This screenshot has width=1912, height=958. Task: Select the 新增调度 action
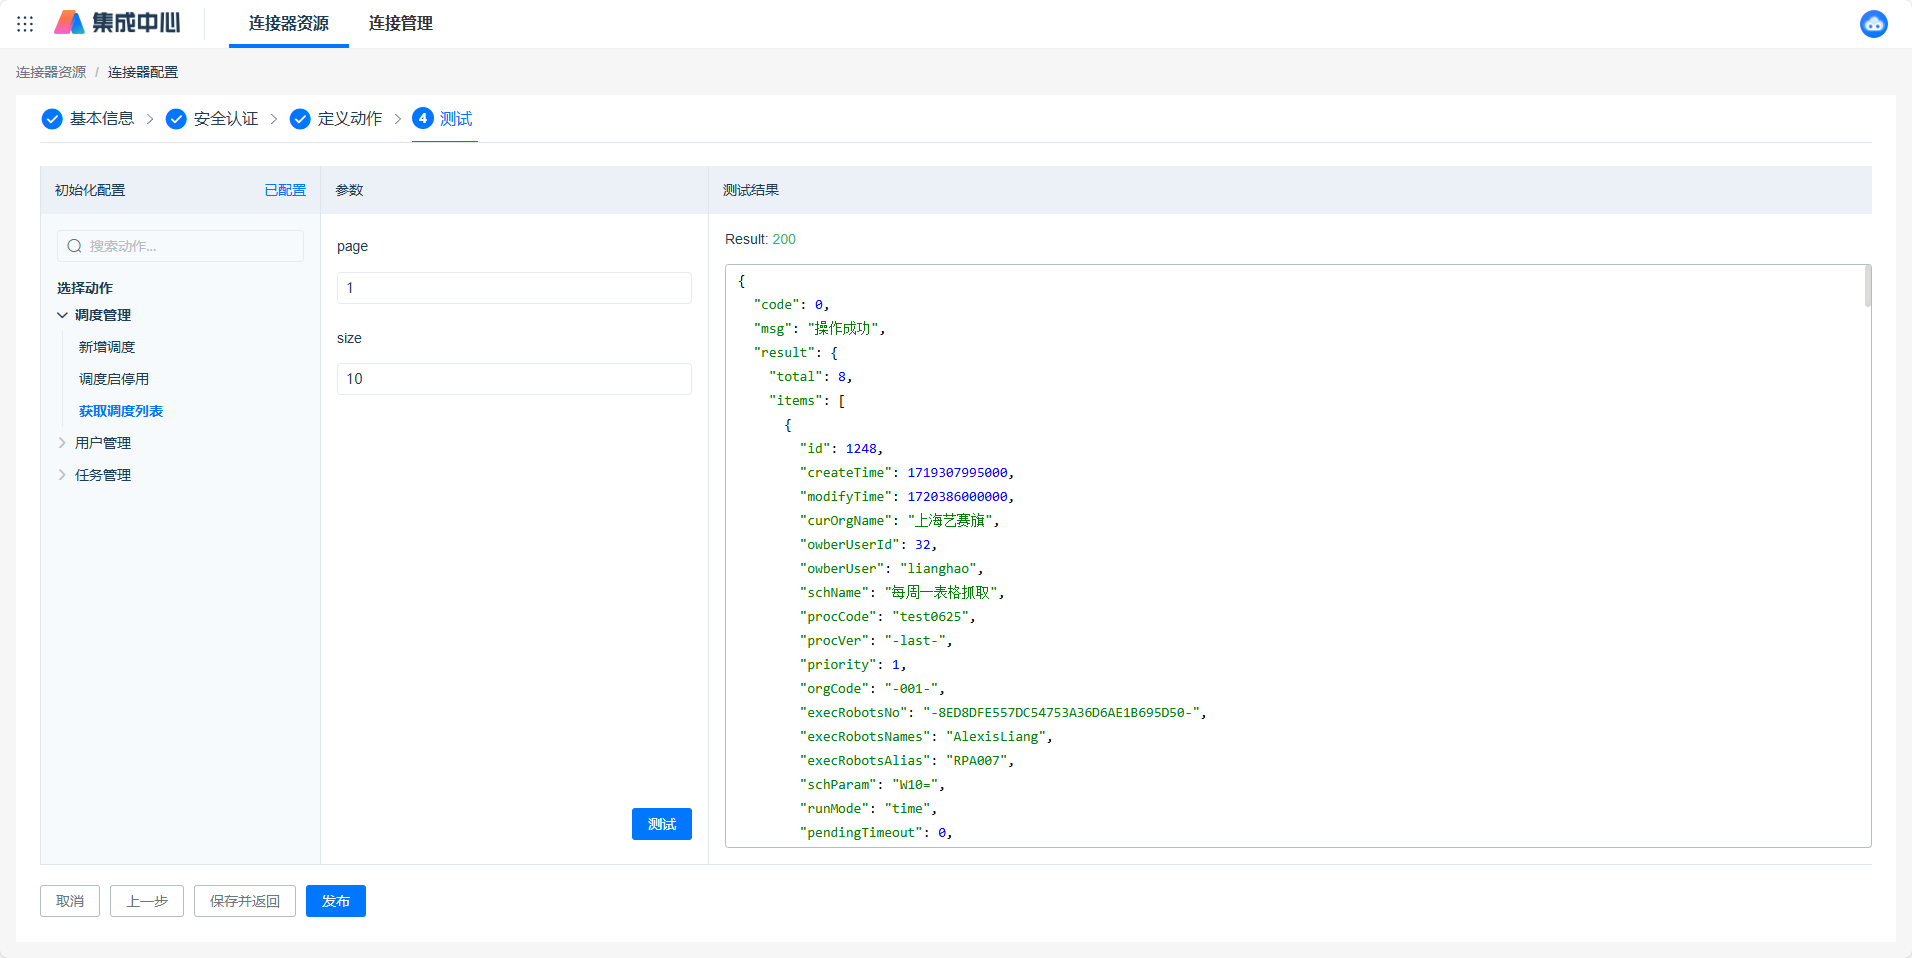107,347
